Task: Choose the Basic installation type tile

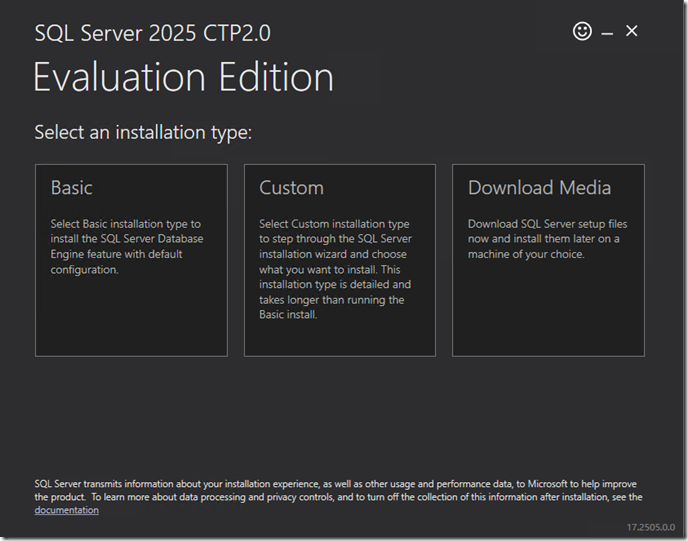Action: click(131, 260)
